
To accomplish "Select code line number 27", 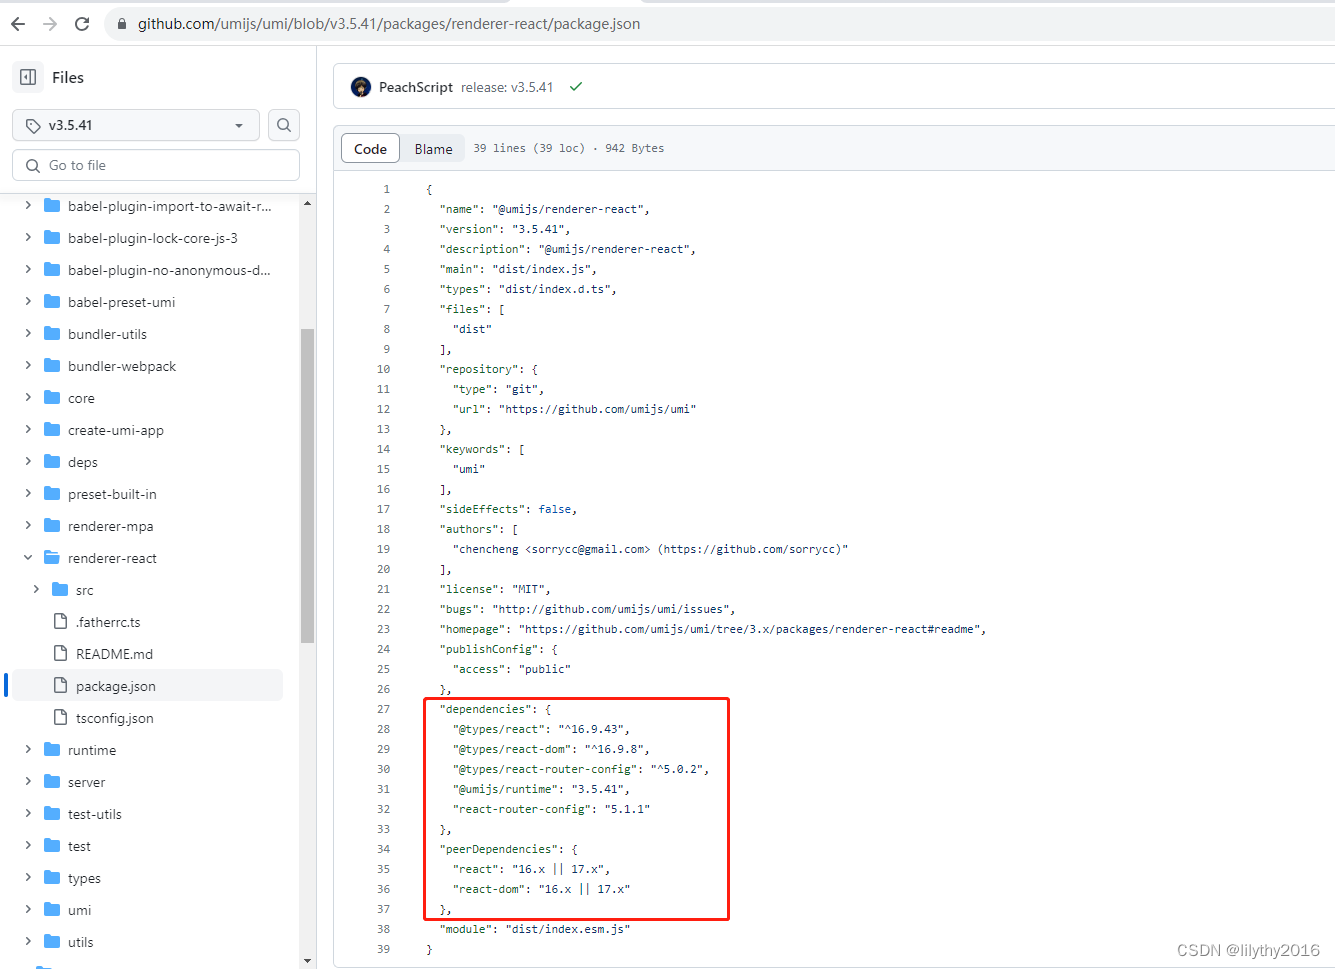I will coord(383,709).
